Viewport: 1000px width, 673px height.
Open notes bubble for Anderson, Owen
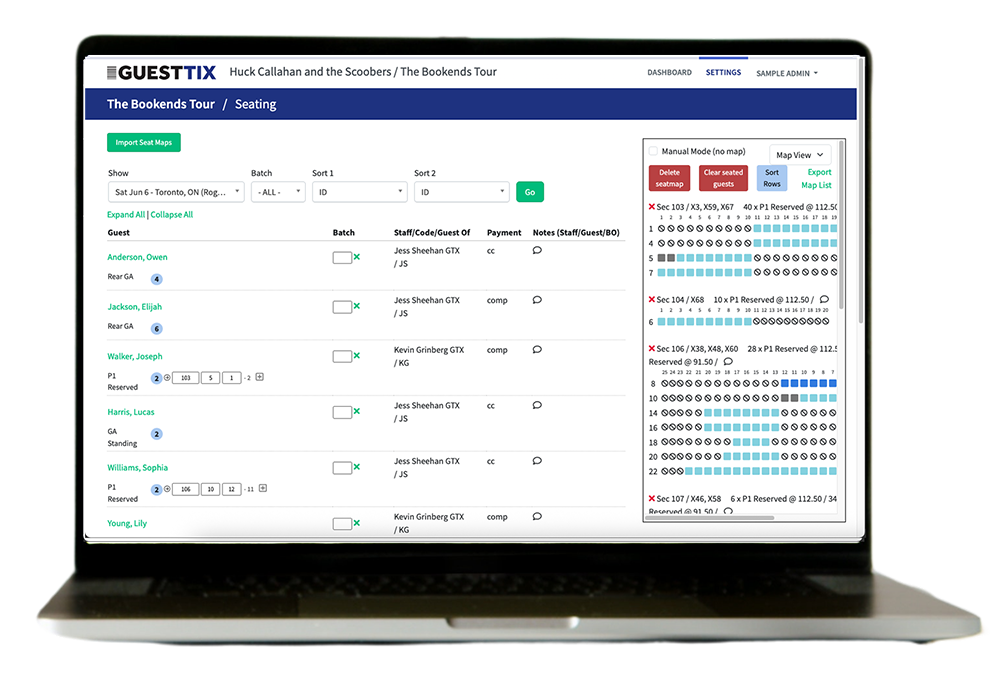pyautogui.click(x=537, y=251)
